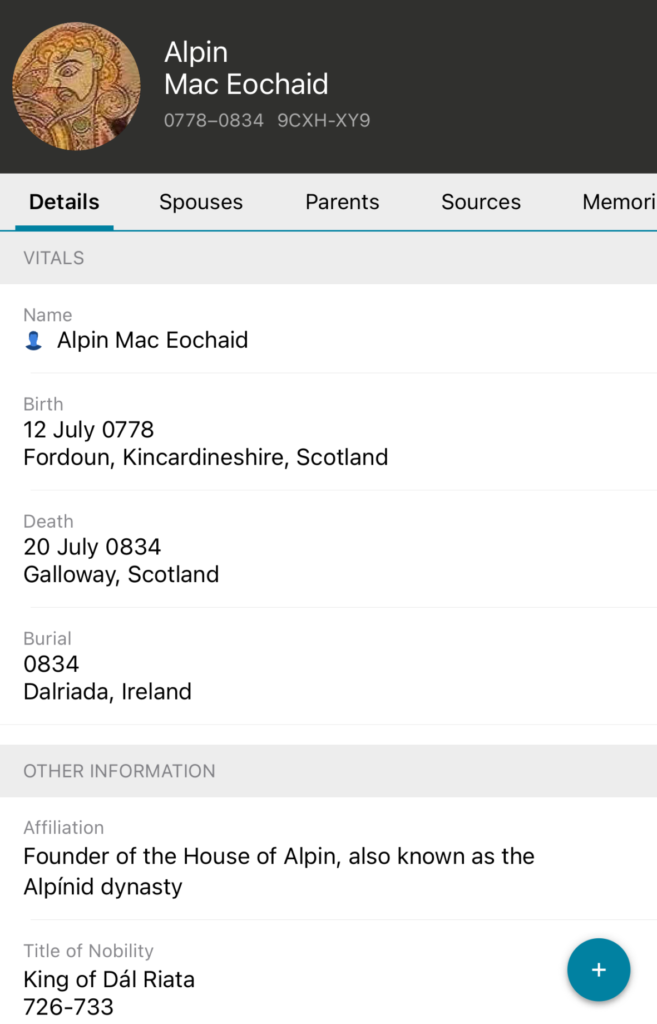Viewport: 657px width, 1024px height.
Task: Tap the birthplace Fordoun, Kincardineshire, Scotland
Action: (x=205, y=458)
